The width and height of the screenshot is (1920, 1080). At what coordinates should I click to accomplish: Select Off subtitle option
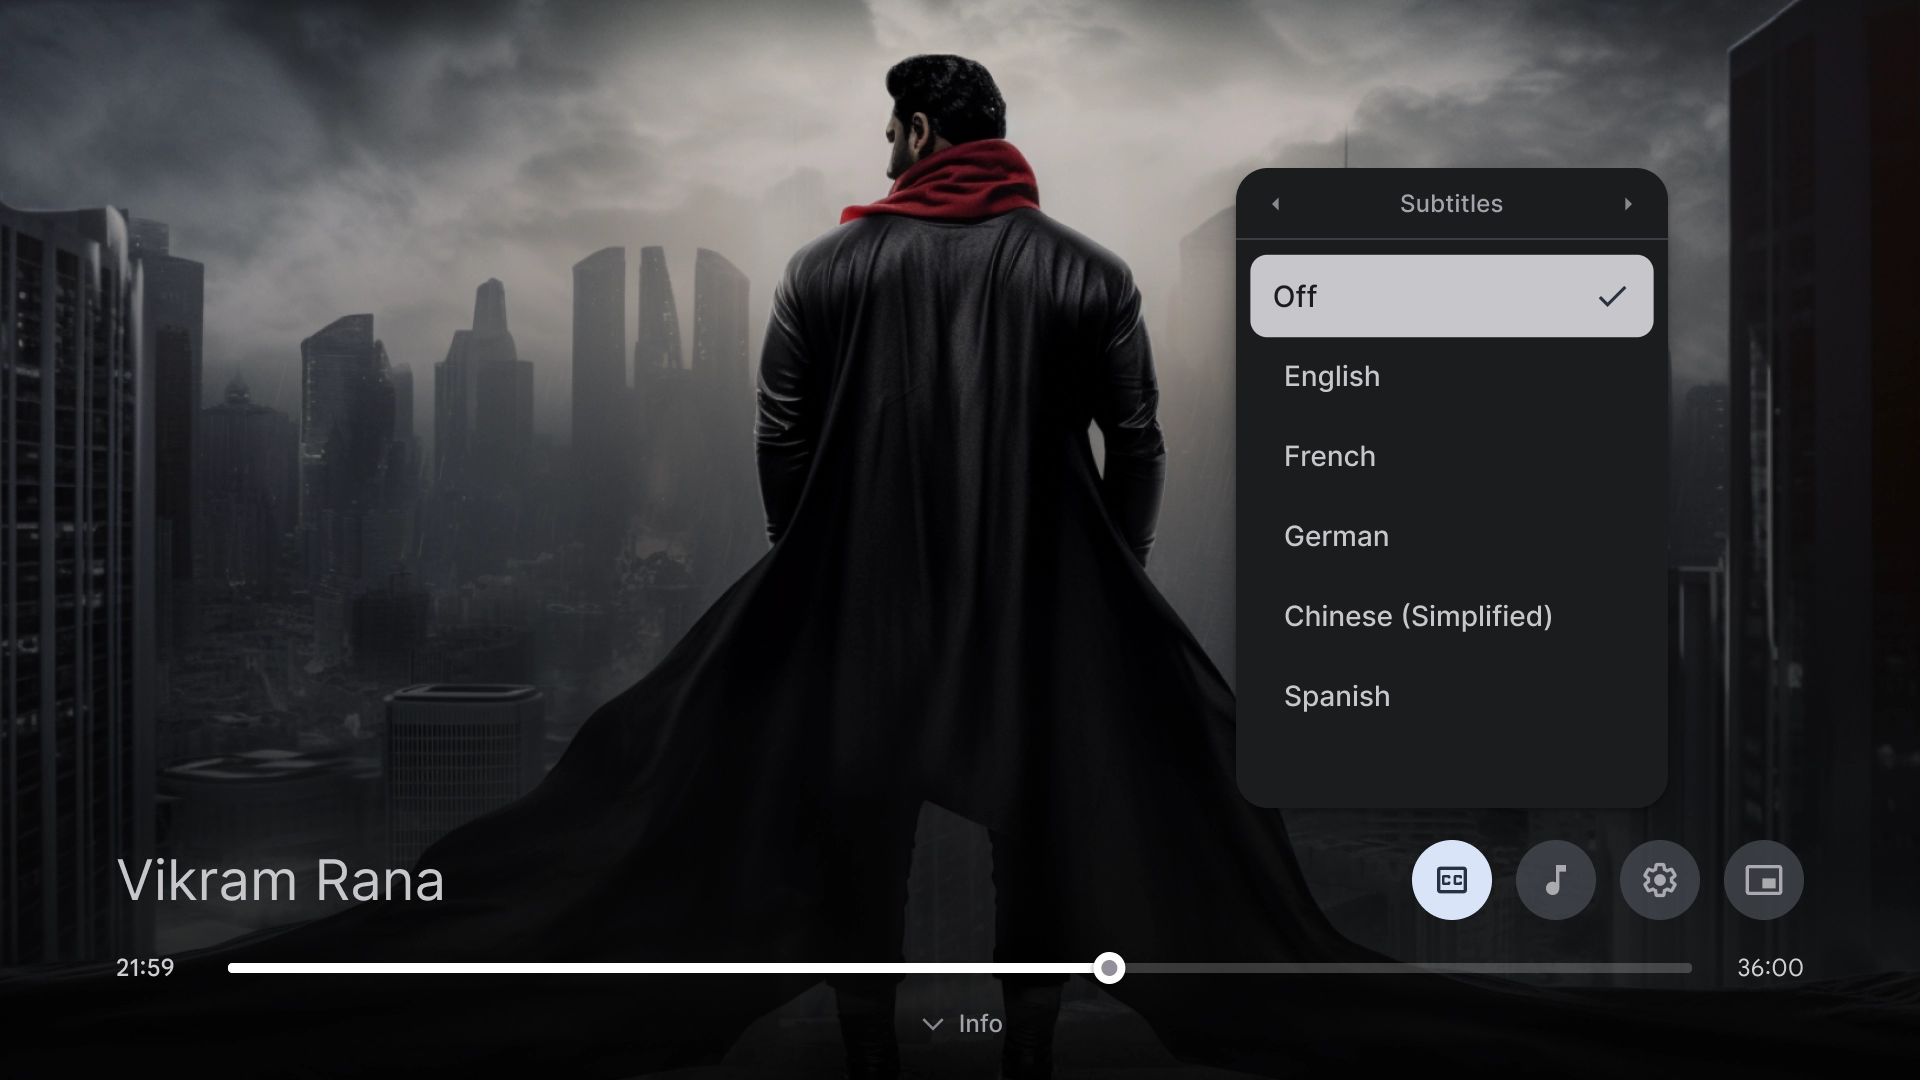pyautogui.click(x=1451, y=295)
